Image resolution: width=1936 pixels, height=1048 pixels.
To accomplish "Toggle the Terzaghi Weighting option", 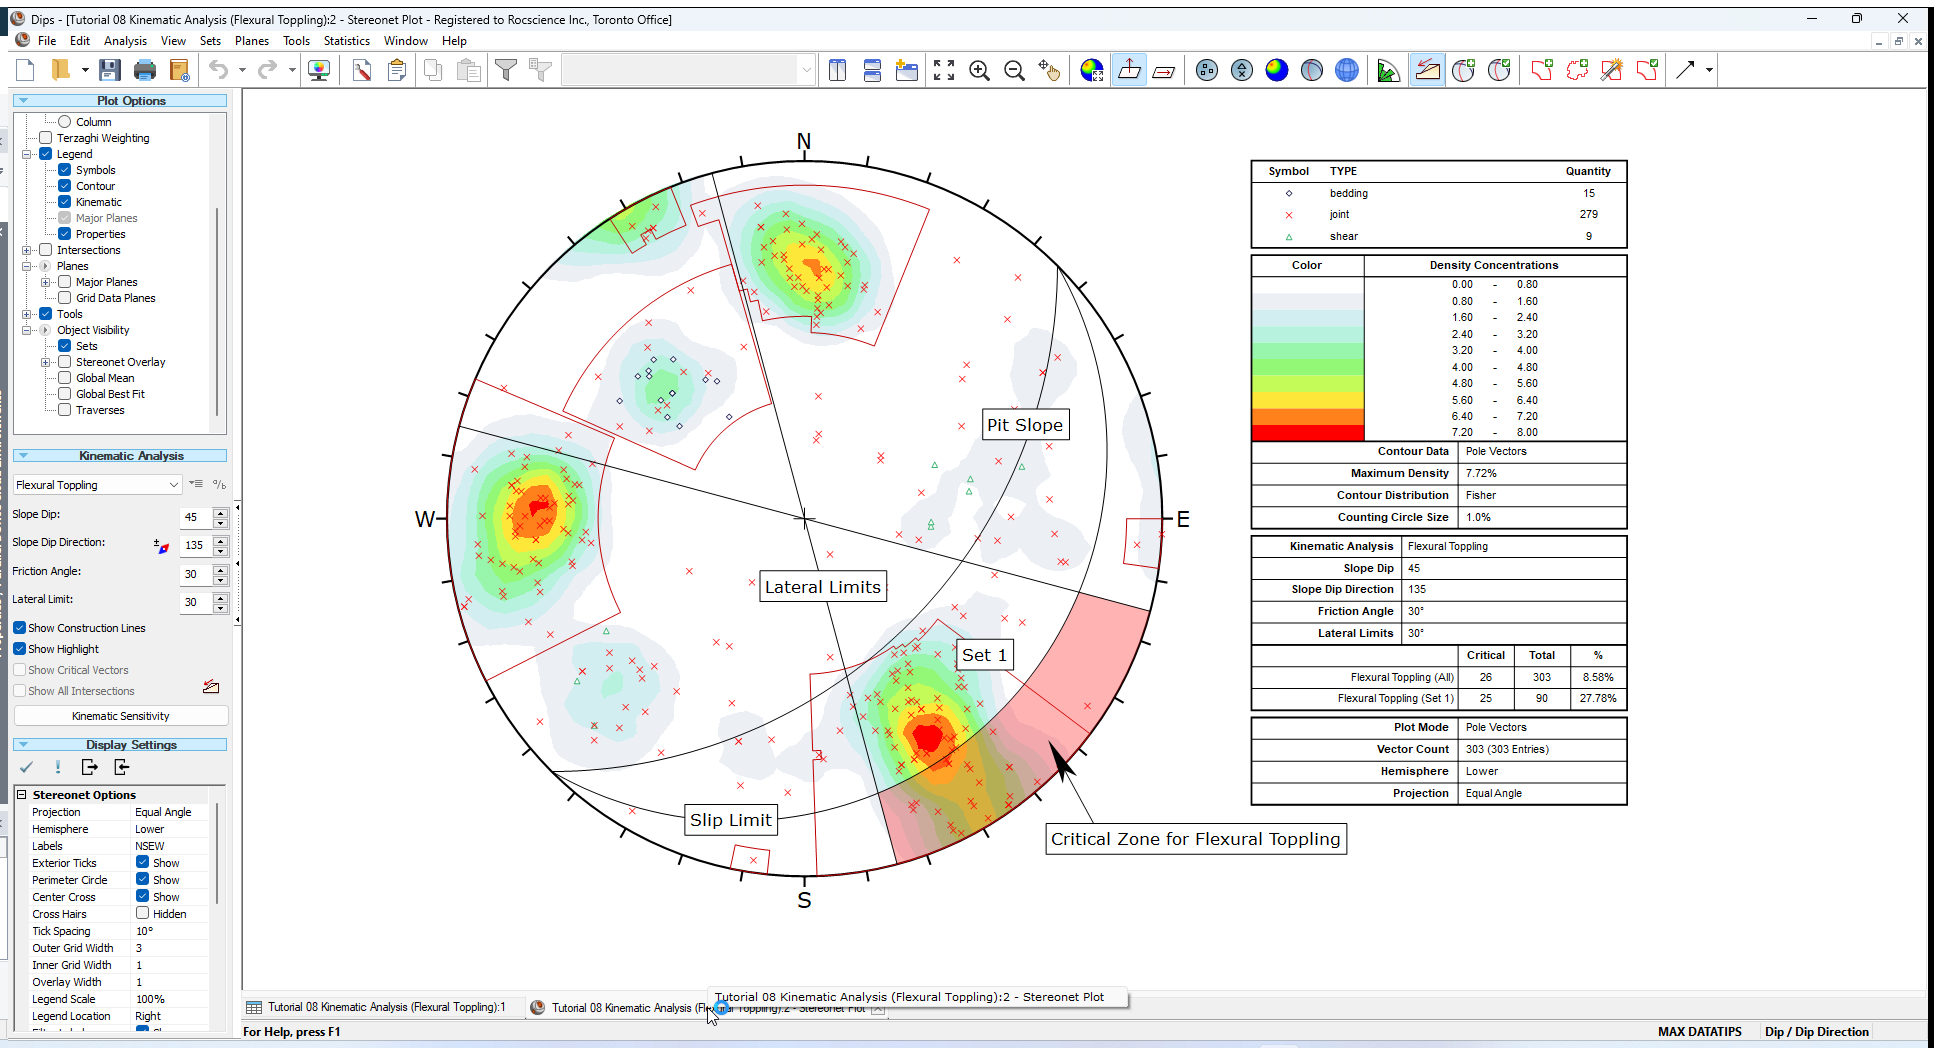I will (45, 137).
